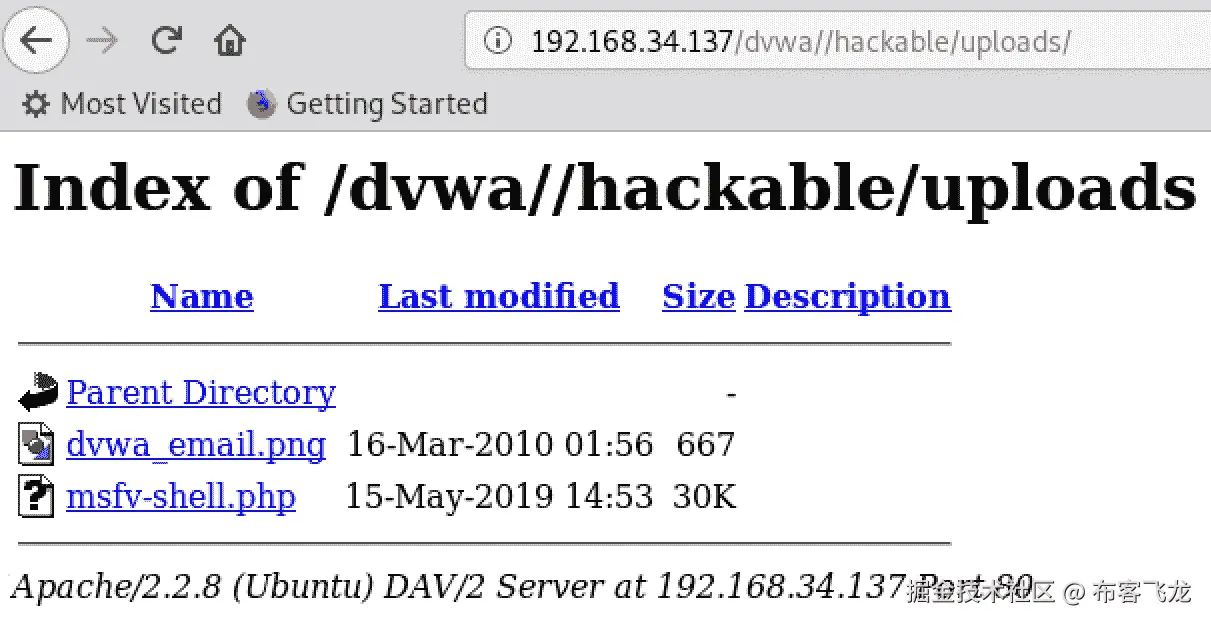Image resolution: width=1211 pixels, height=625 pixels.
Task: Open the Most Visited bookmarks folder
Action: click(x=122, y=104)
